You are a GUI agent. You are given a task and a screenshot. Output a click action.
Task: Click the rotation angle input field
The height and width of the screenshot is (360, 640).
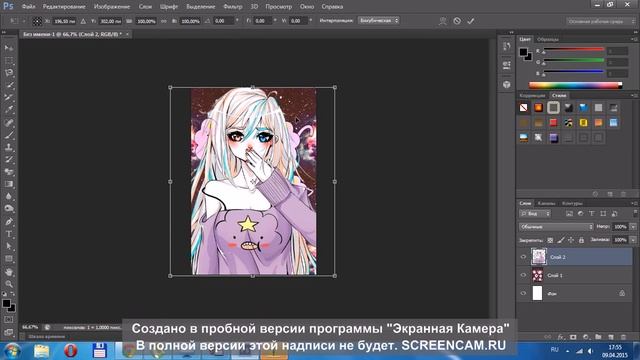[x=224, y=20]
